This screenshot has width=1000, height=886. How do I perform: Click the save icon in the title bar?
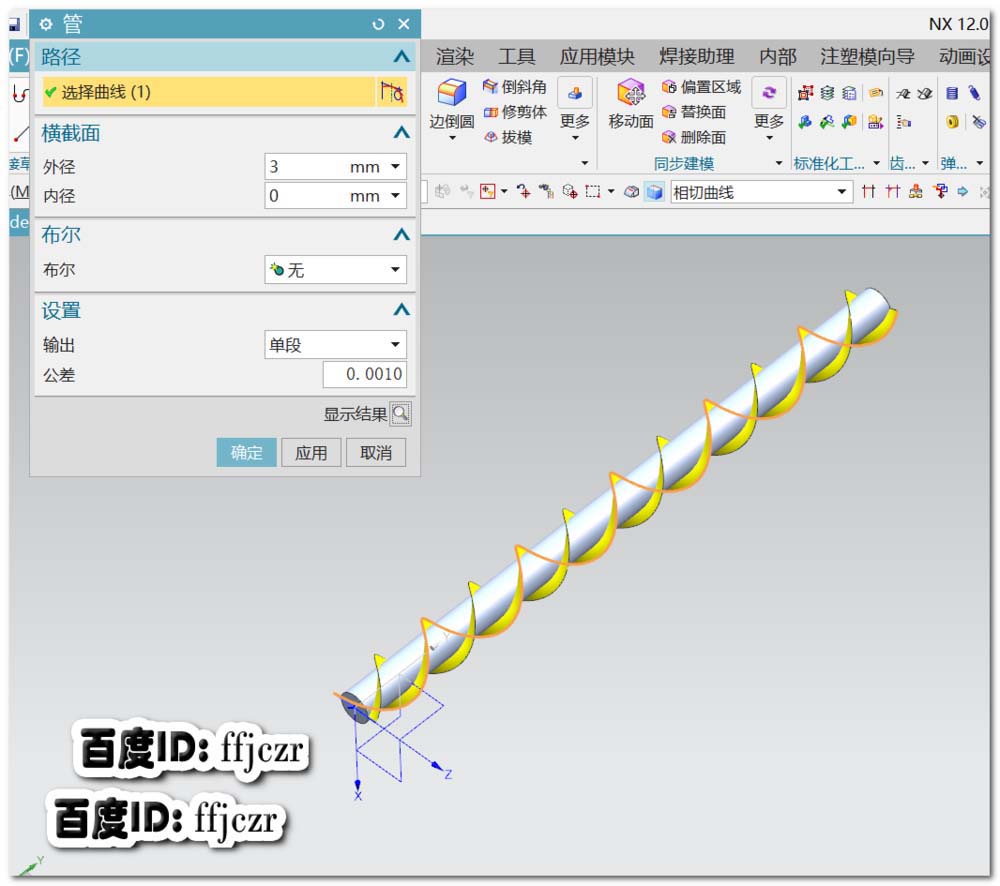tap(15, 26)
